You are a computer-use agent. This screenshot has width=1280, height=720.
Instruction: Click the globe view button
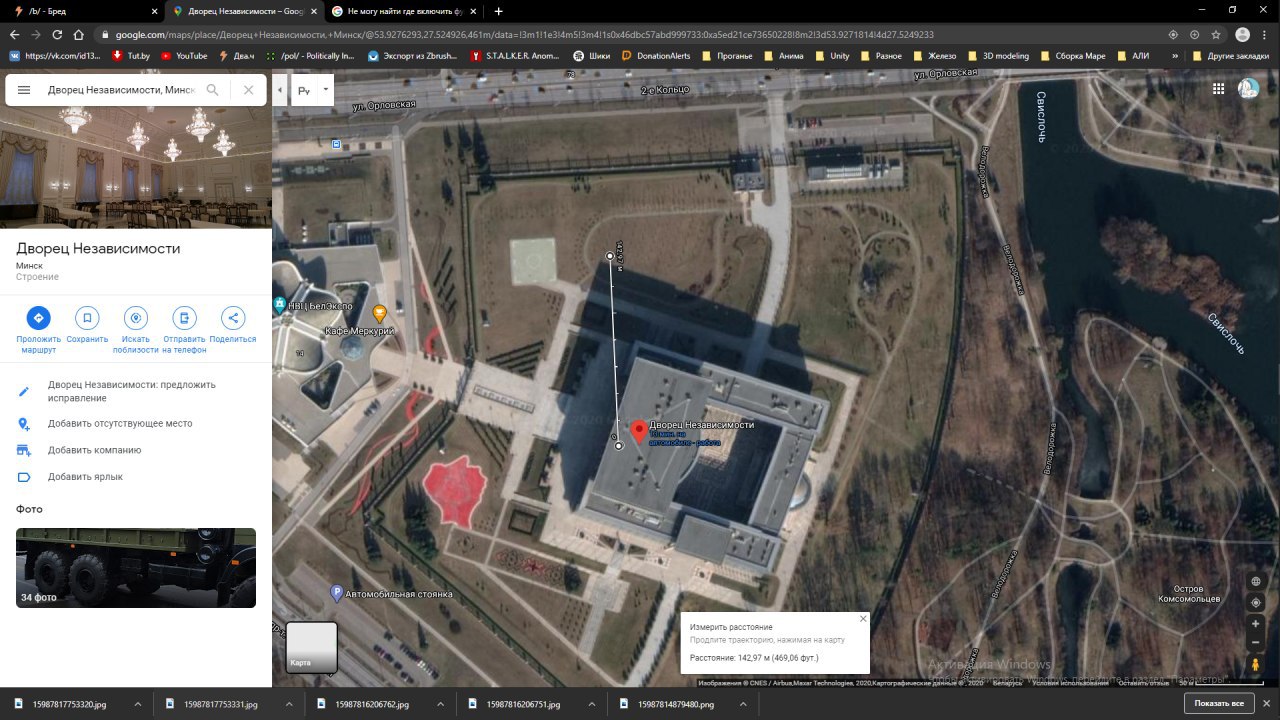(x=1256, y=582)
